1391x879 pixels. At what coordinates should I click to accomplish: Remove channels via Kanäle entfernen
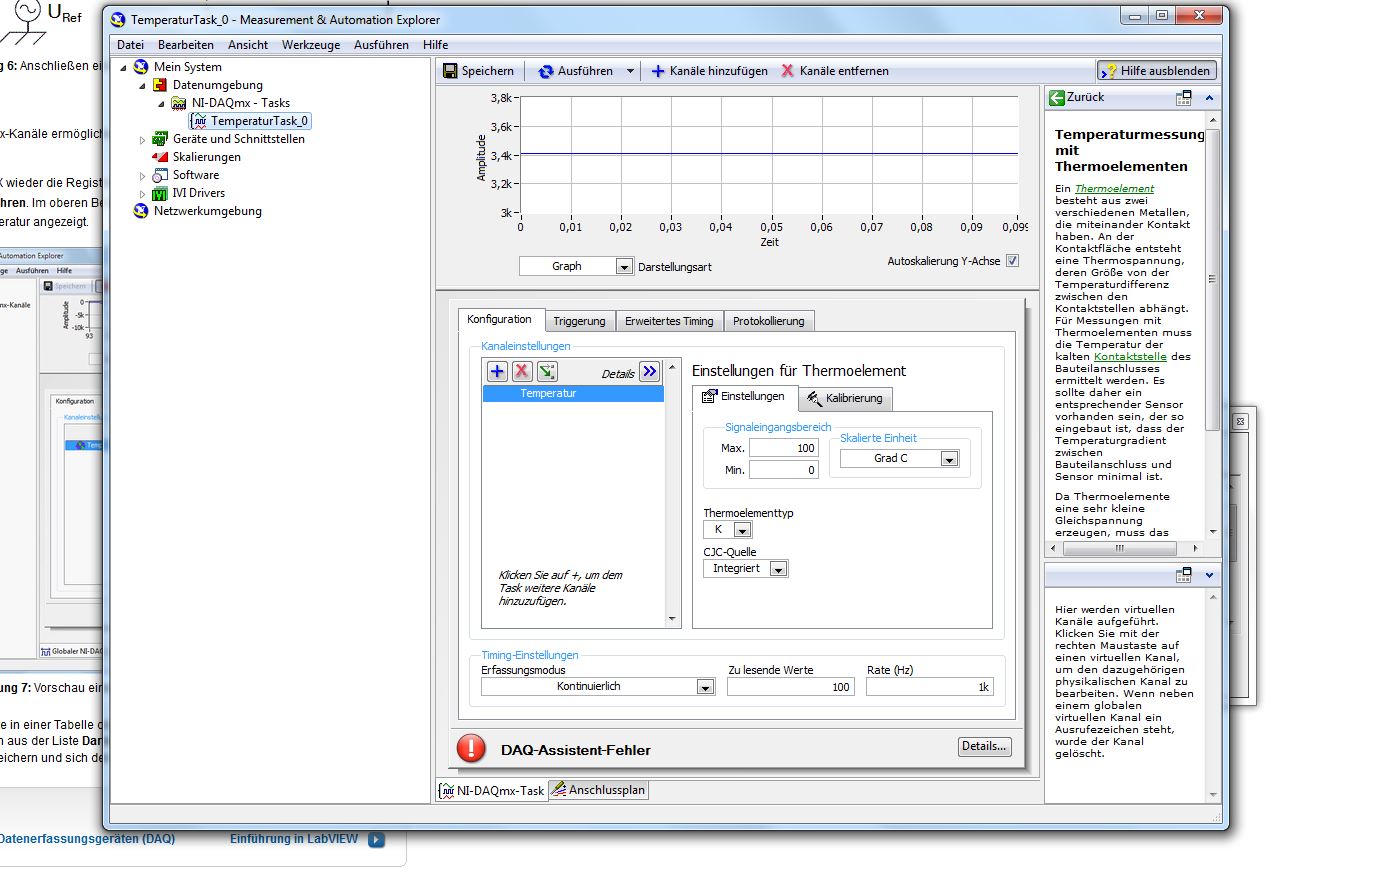click(x=835, y=71)
